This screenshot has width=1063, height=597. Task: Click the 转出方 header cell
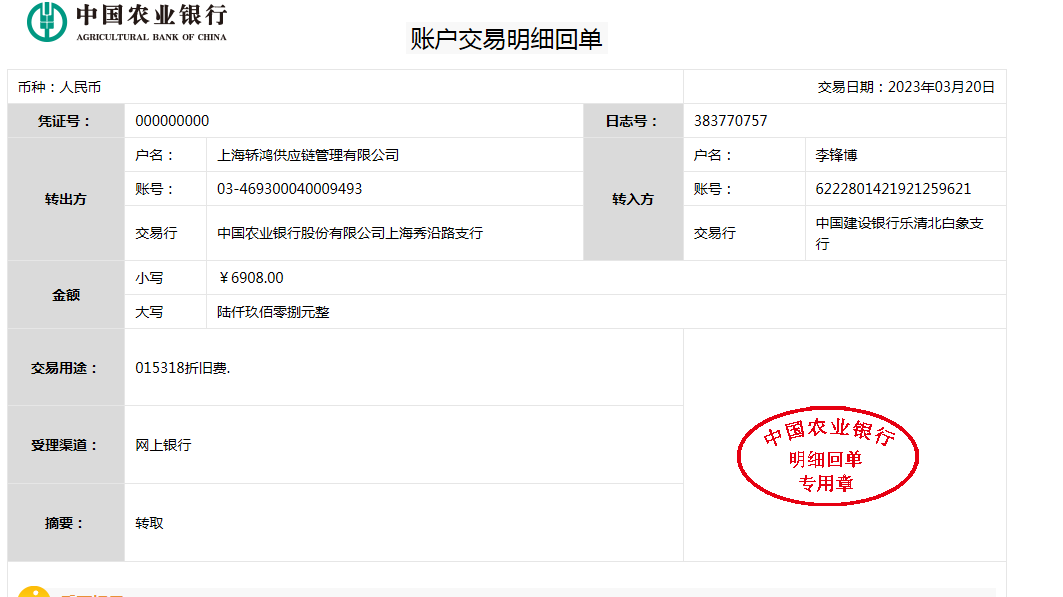tap(66, 199)
